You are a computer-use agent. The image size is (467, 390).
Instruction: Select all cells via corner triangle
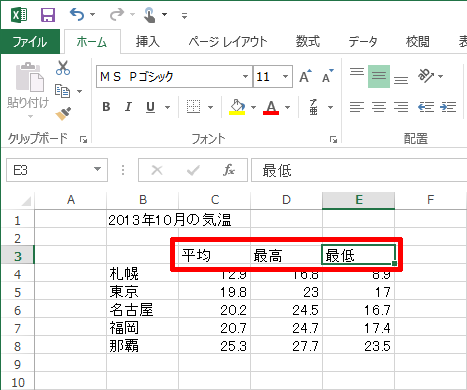pyautogui.click(x=26, y=201)
